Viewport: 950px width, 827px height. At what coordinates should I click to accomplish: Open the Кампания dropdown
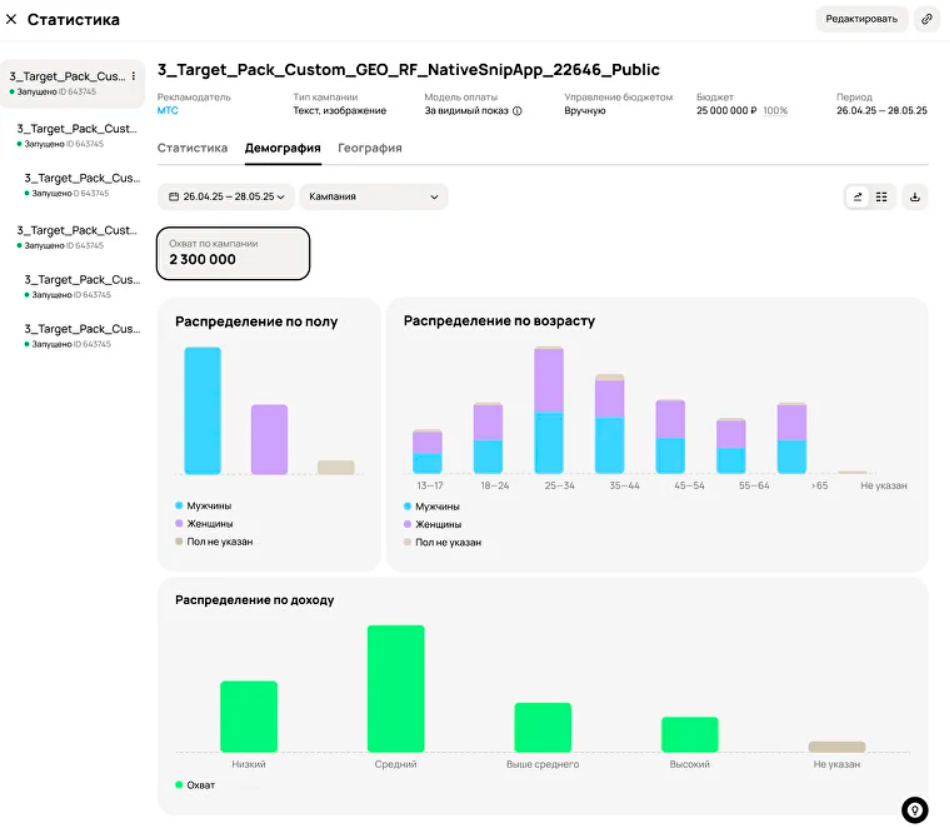(373, 197)
